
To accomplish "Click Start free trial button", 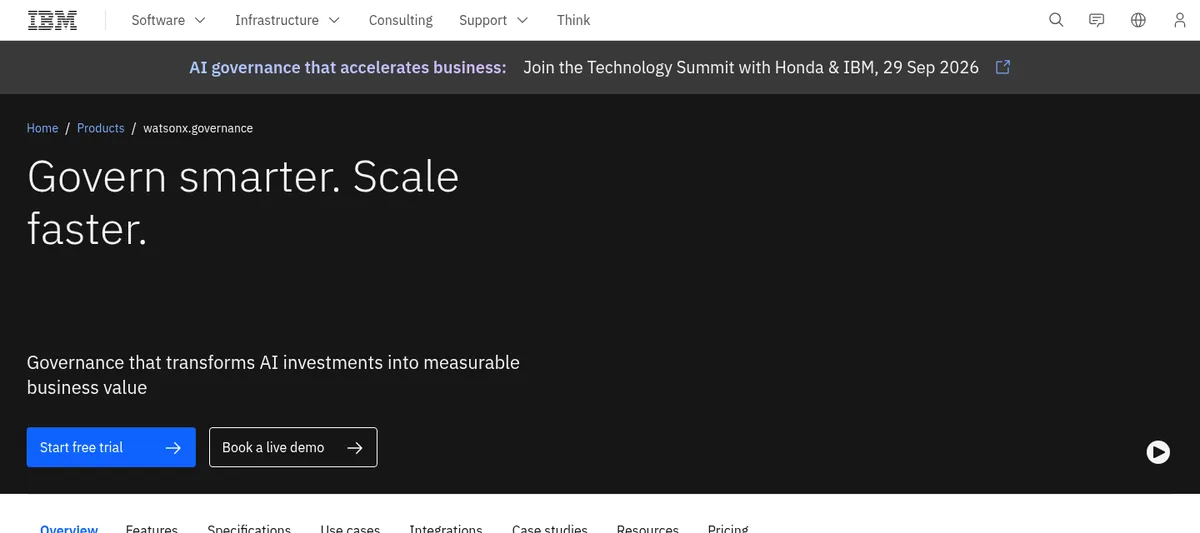I will point(111,447).
